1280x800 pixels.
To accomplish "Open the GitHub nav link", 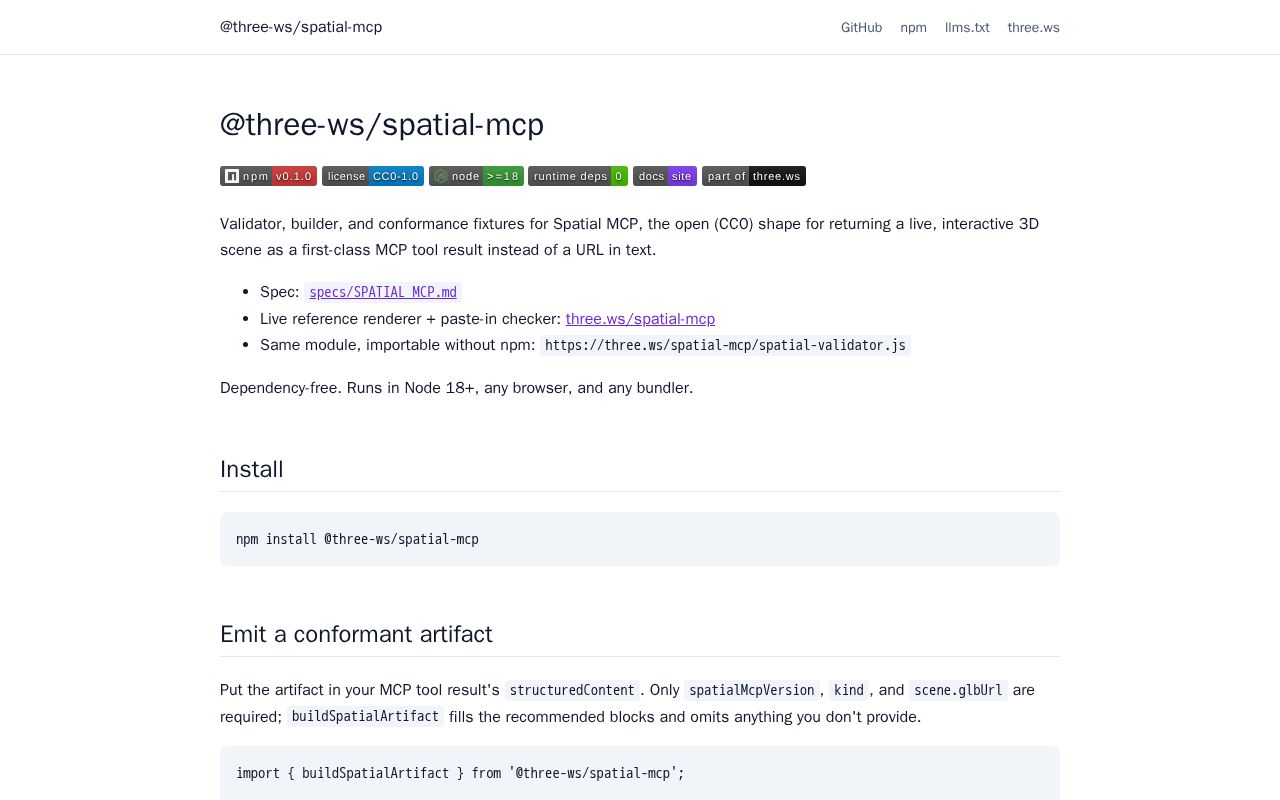I will click(x=861, y=27).
